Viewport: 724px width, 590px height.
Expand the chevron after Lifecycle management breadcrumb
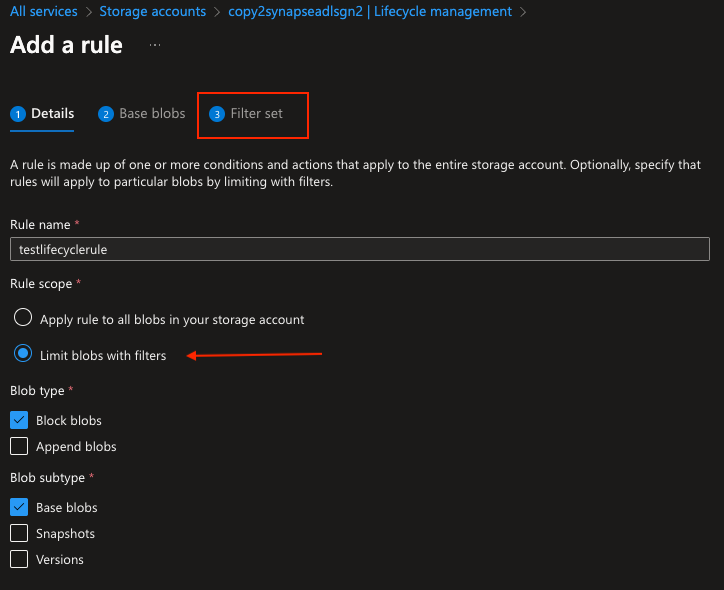(x=523, y=12)
